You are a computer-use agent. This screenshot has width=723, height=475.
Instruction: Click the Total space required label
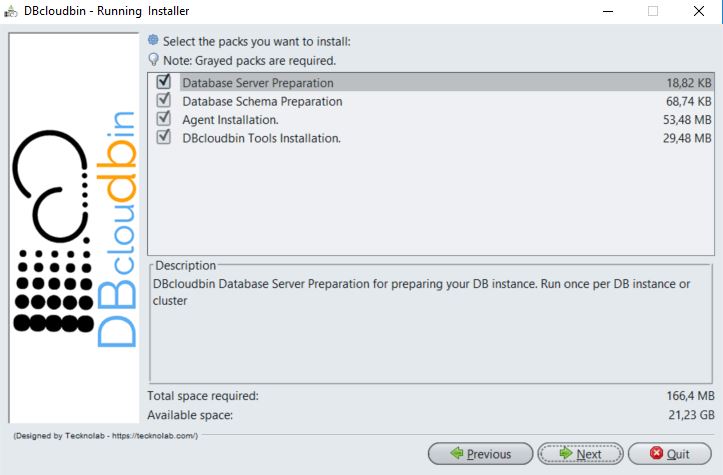pos(203,396)
